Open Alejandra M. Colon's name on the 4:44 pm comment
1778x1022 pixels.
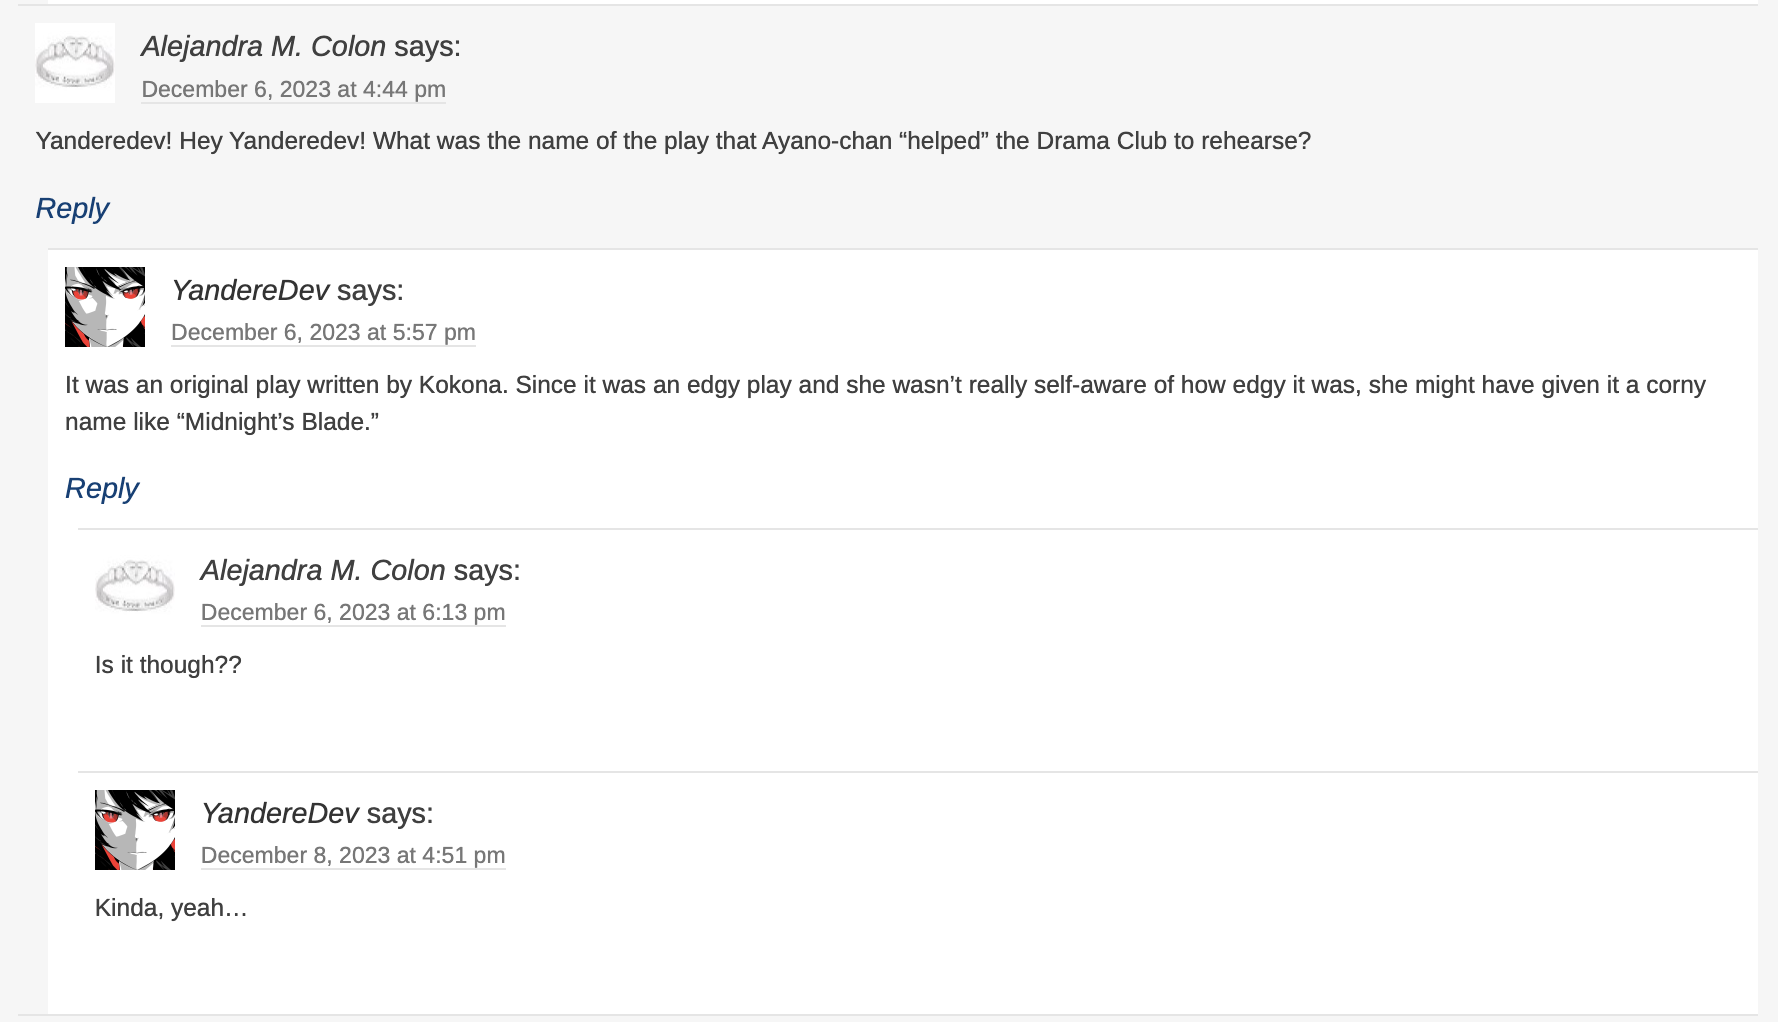pos(263,46)
